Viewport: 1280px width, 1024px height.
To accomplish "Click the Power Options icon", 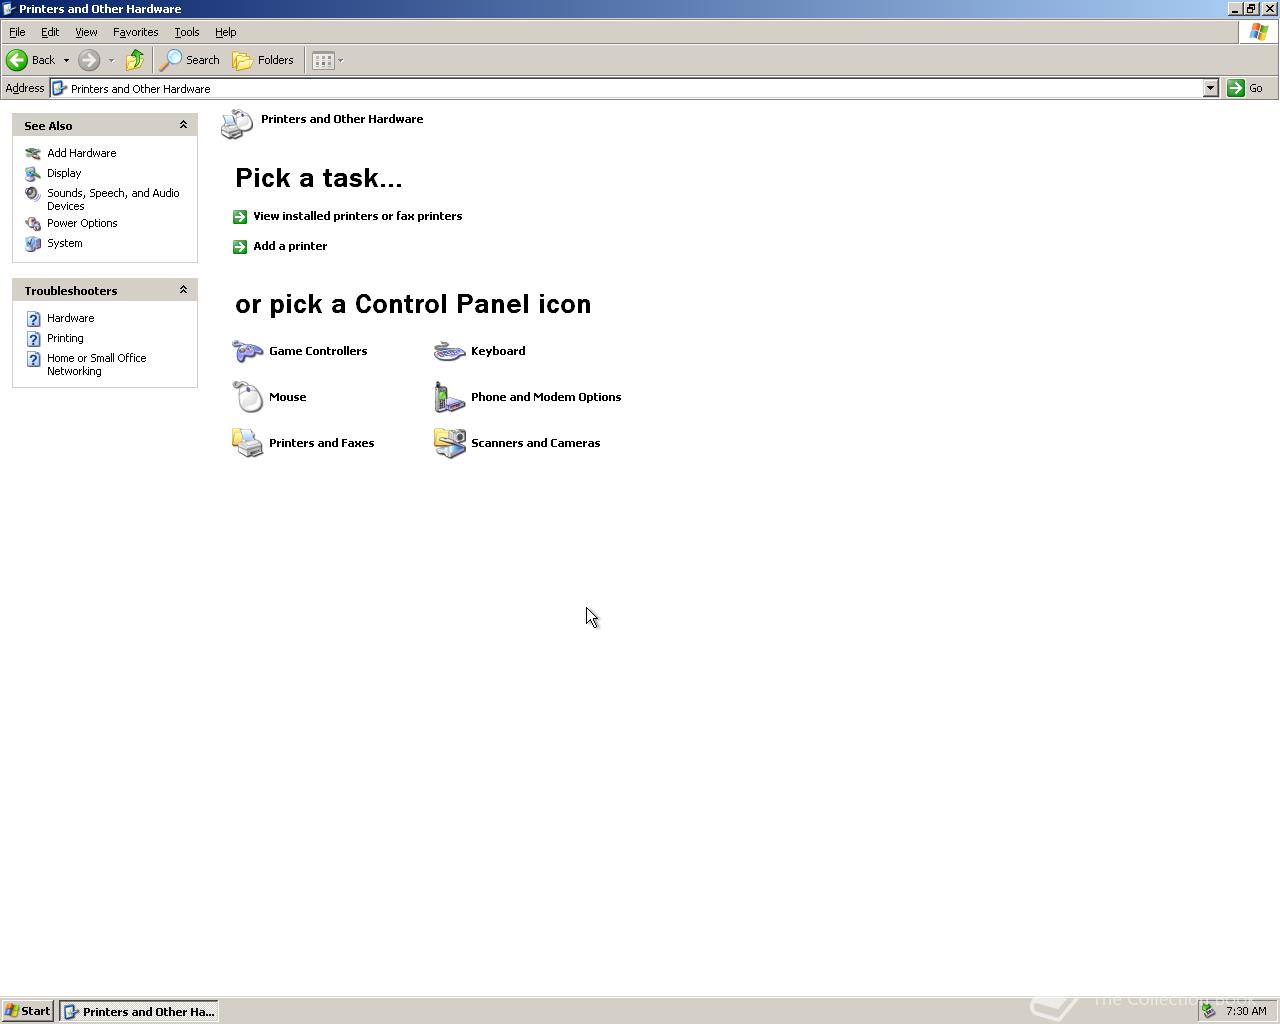I will pyautogui.click(x=33, y=223).
